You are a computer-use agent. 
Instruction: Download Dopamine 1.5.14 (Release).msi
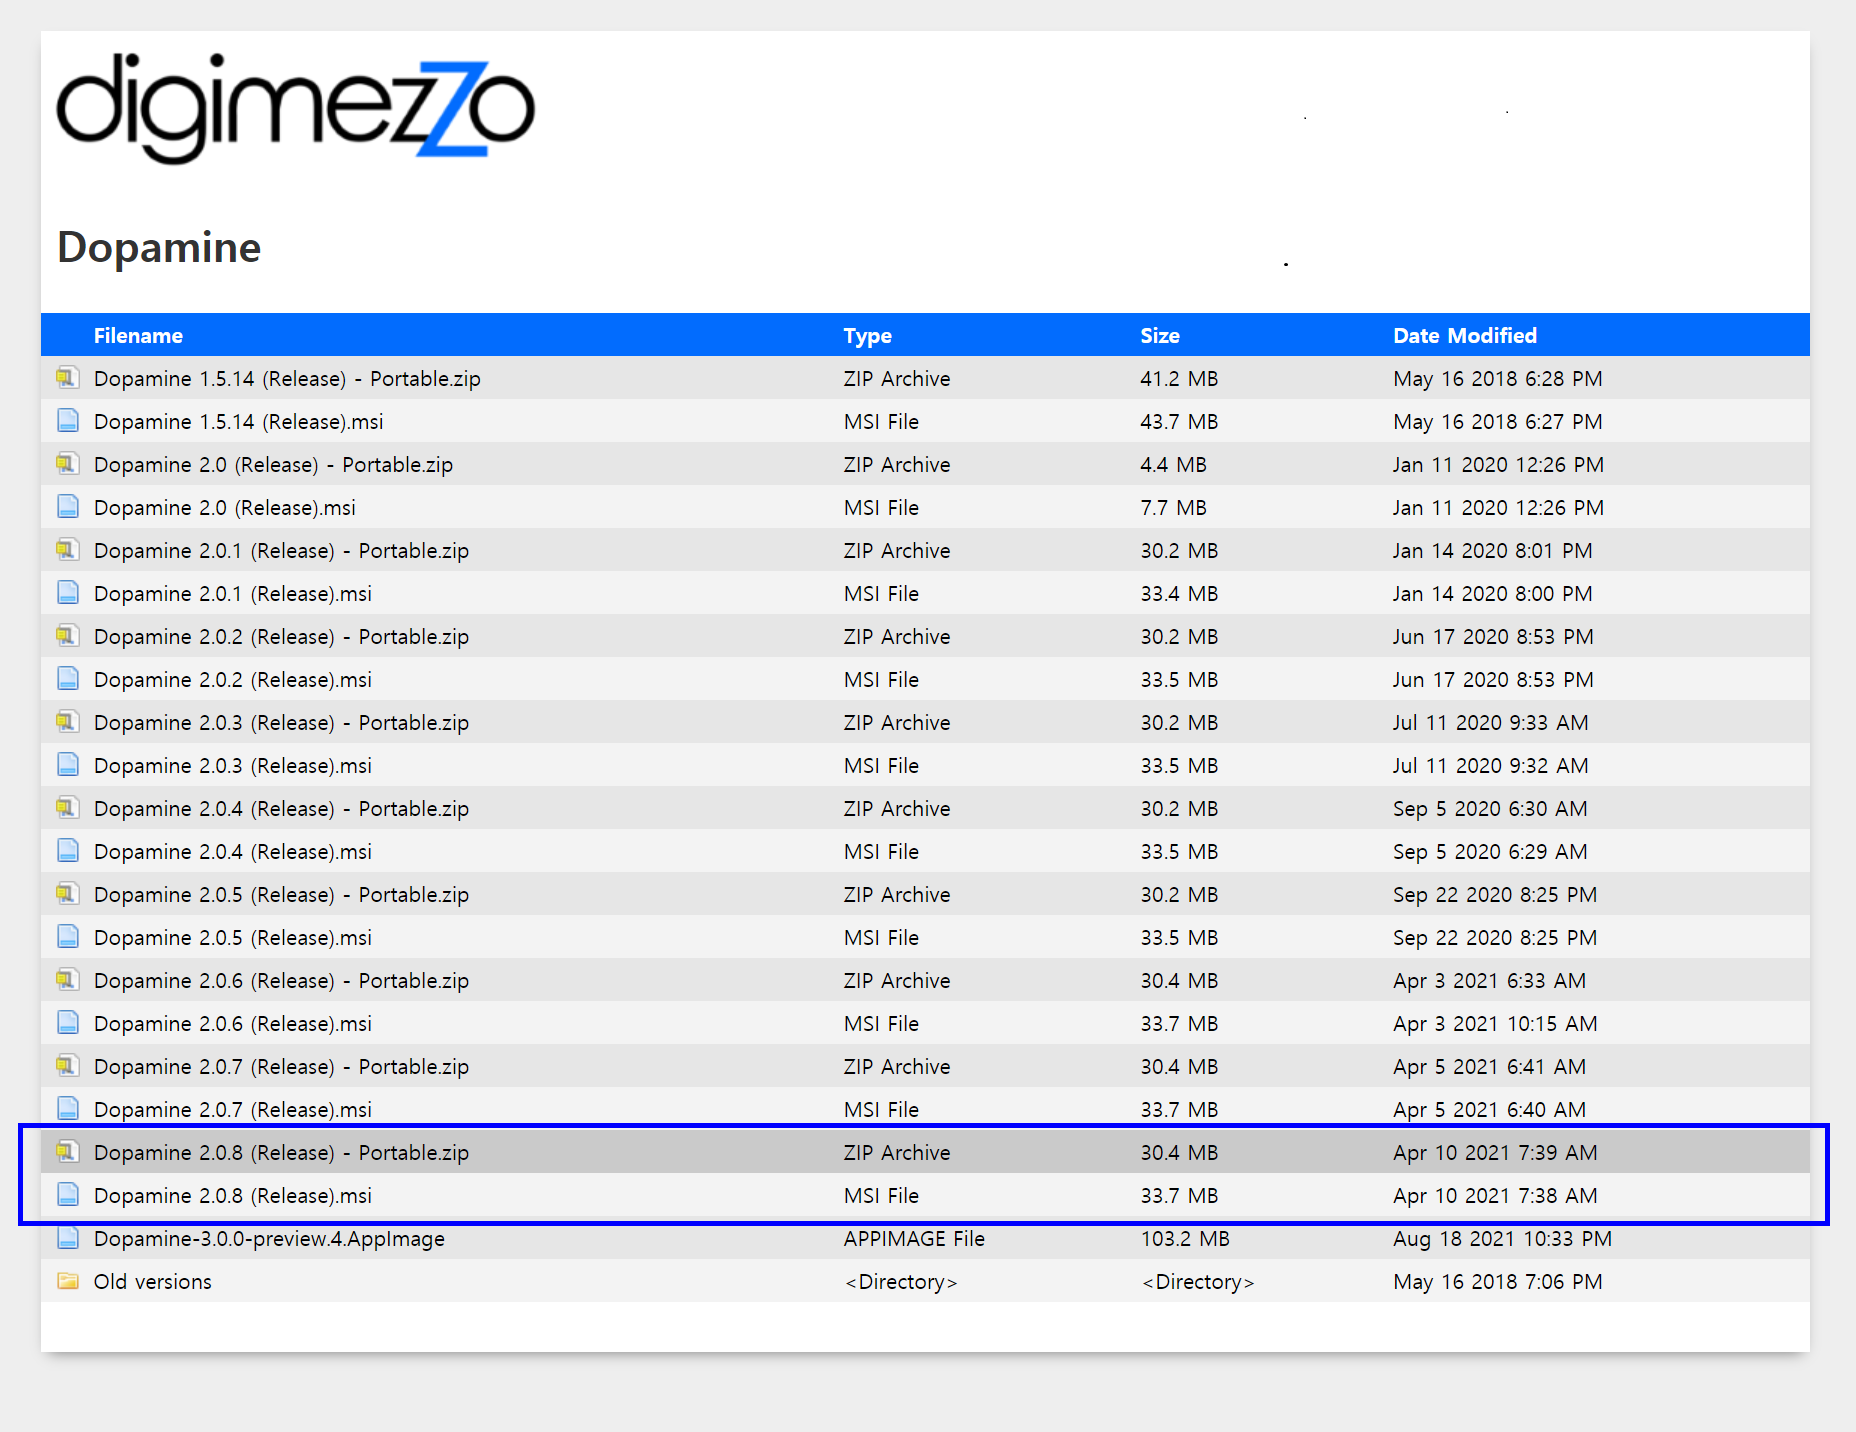click(x=238, y=422)
